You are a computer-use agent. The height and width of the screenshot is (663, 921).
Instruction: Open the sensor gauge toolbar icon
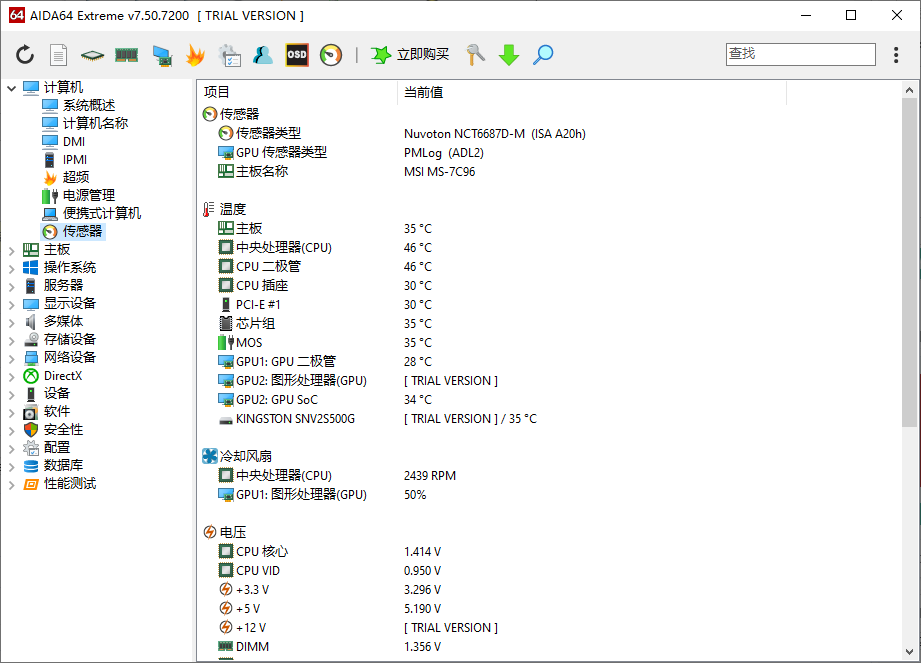tap(331, 55)
